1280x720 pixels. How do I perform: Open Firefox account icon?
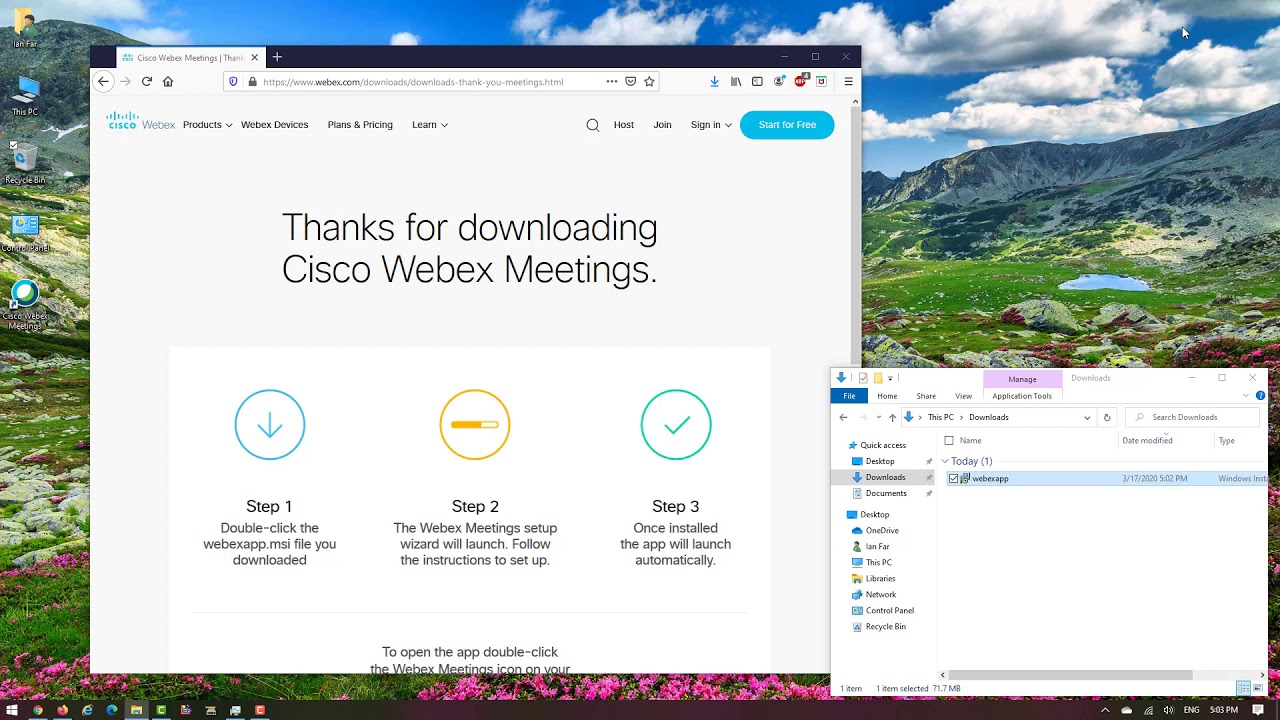(x=779, y=82)
